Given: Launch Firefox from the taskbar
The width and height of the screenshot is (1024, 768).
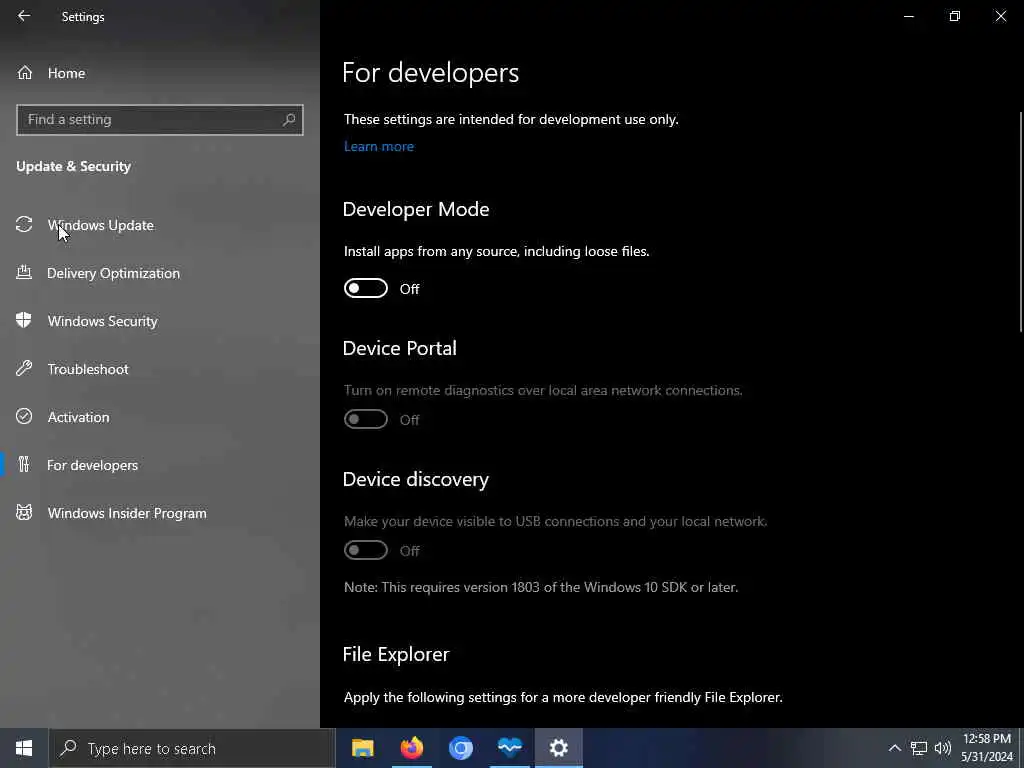Looking at the screenshot, I should coord(411,748).
